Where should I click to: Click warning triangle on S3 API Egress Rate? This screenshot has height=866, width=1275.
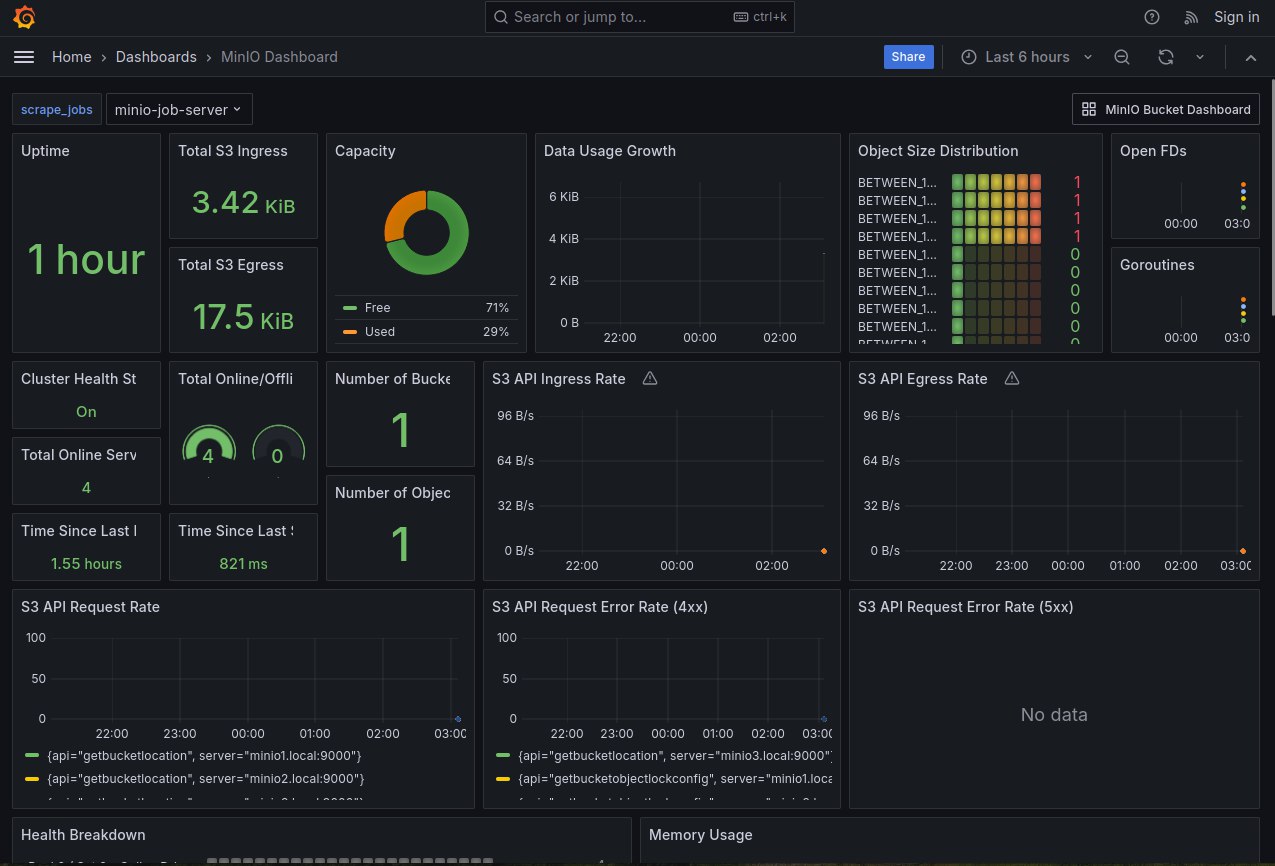click(x=1012, y=378)
